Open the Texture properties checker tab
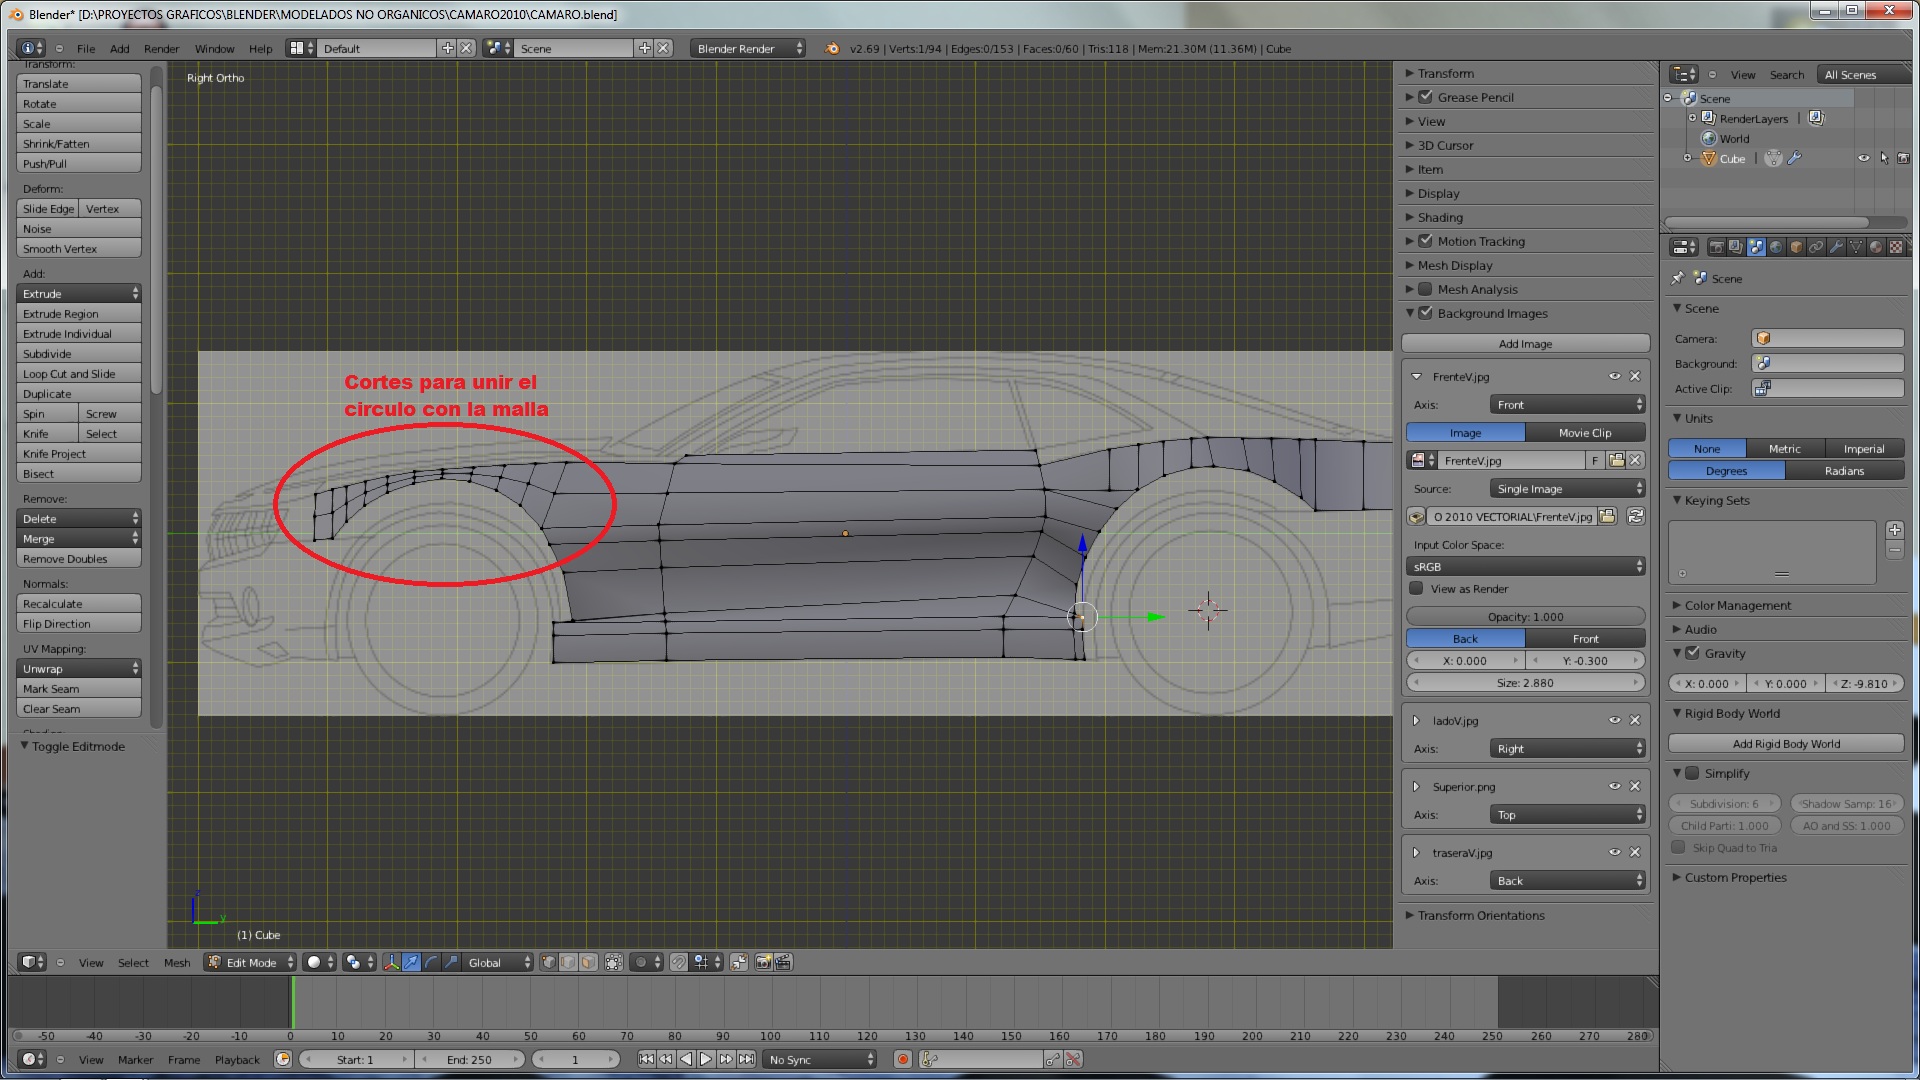This screenshot has width=1920, height=1080. coord(1896,247)
